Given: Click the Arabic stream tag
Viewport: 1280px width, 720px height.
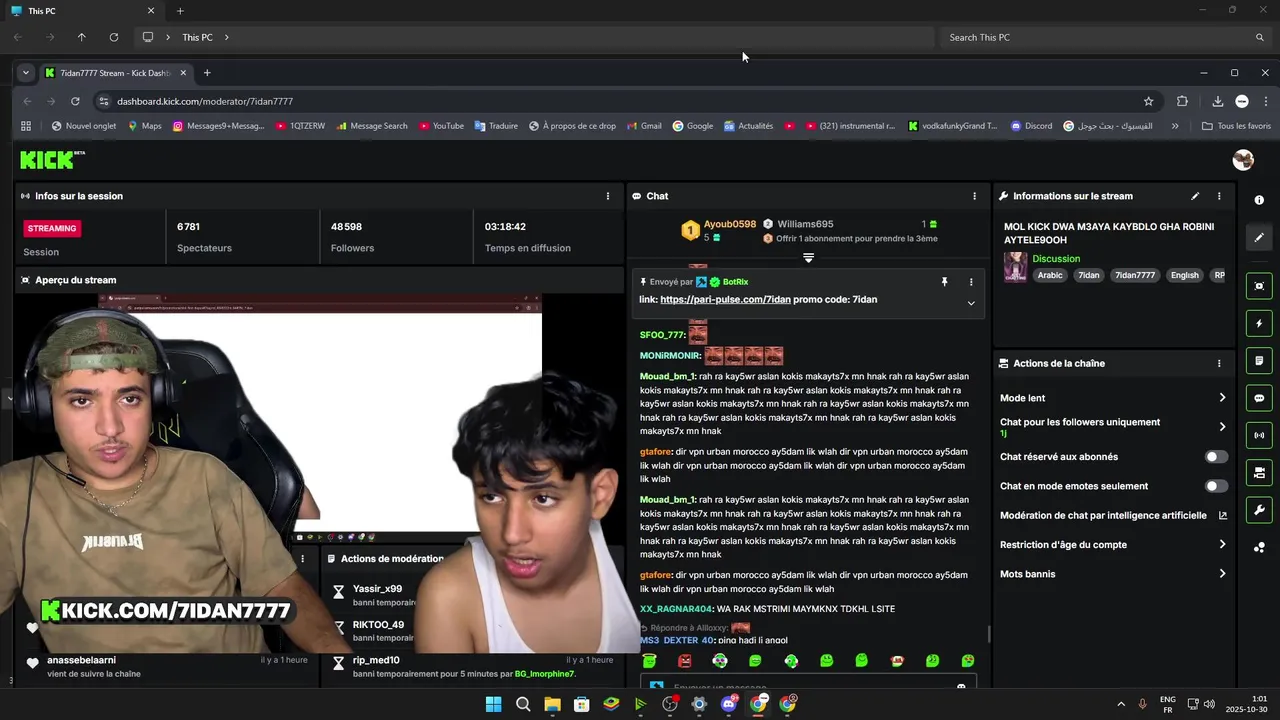Looking at the screenshot, I should (x=1050, y=275).
